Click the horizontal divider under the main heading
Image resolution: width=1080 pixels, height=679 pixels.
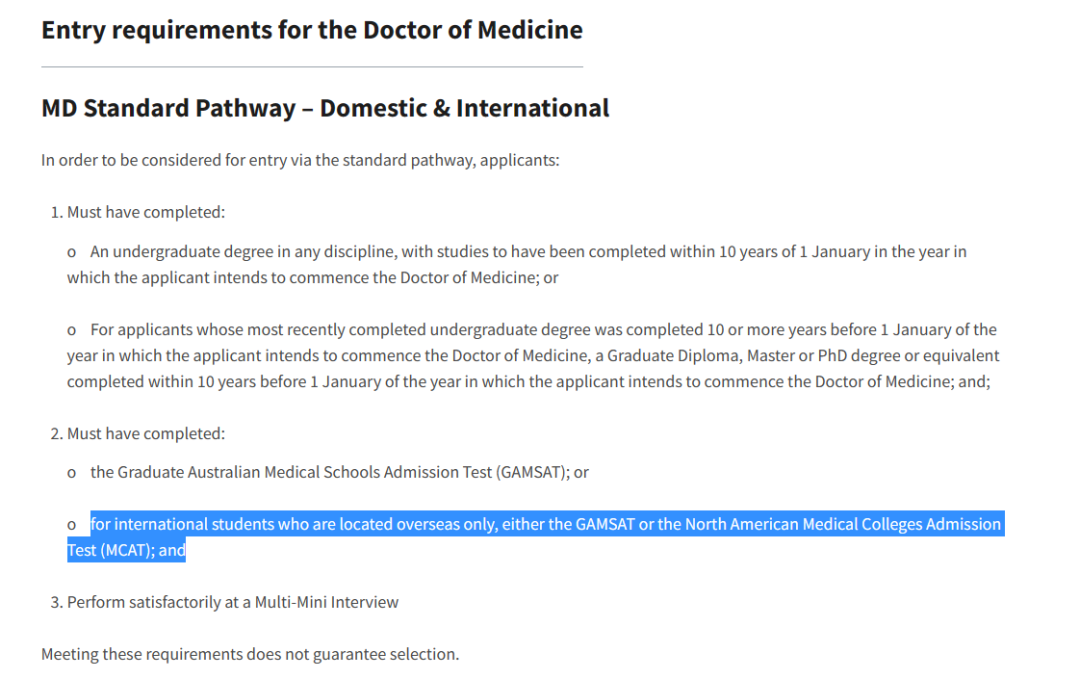pyautogui.click(x=311, y=67)
